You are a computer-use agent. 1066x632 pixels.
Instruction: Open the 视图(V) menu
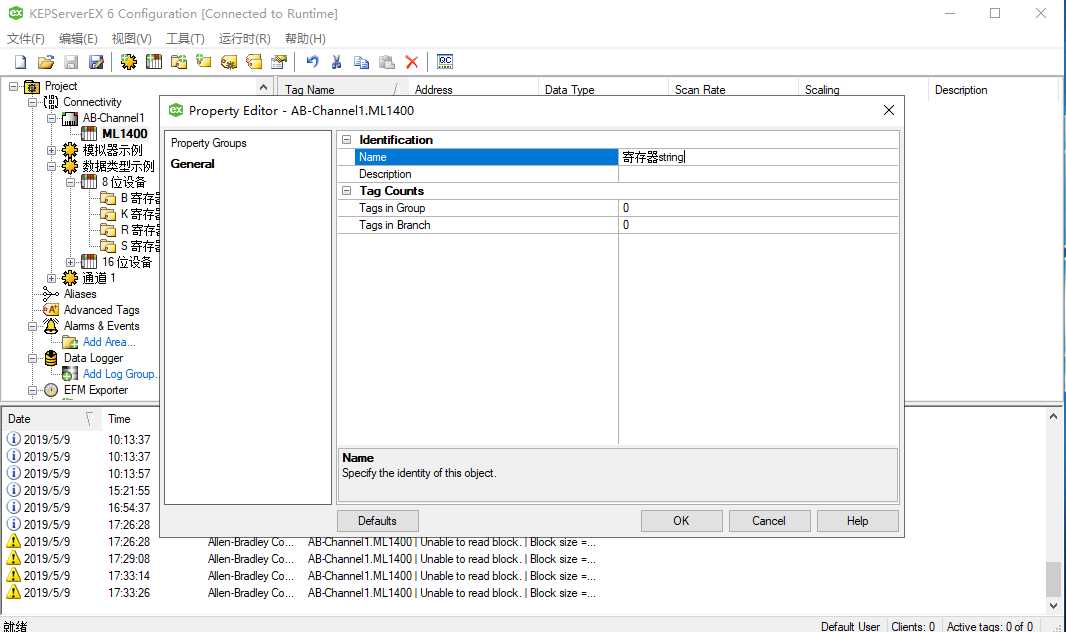tap(131, 39)
